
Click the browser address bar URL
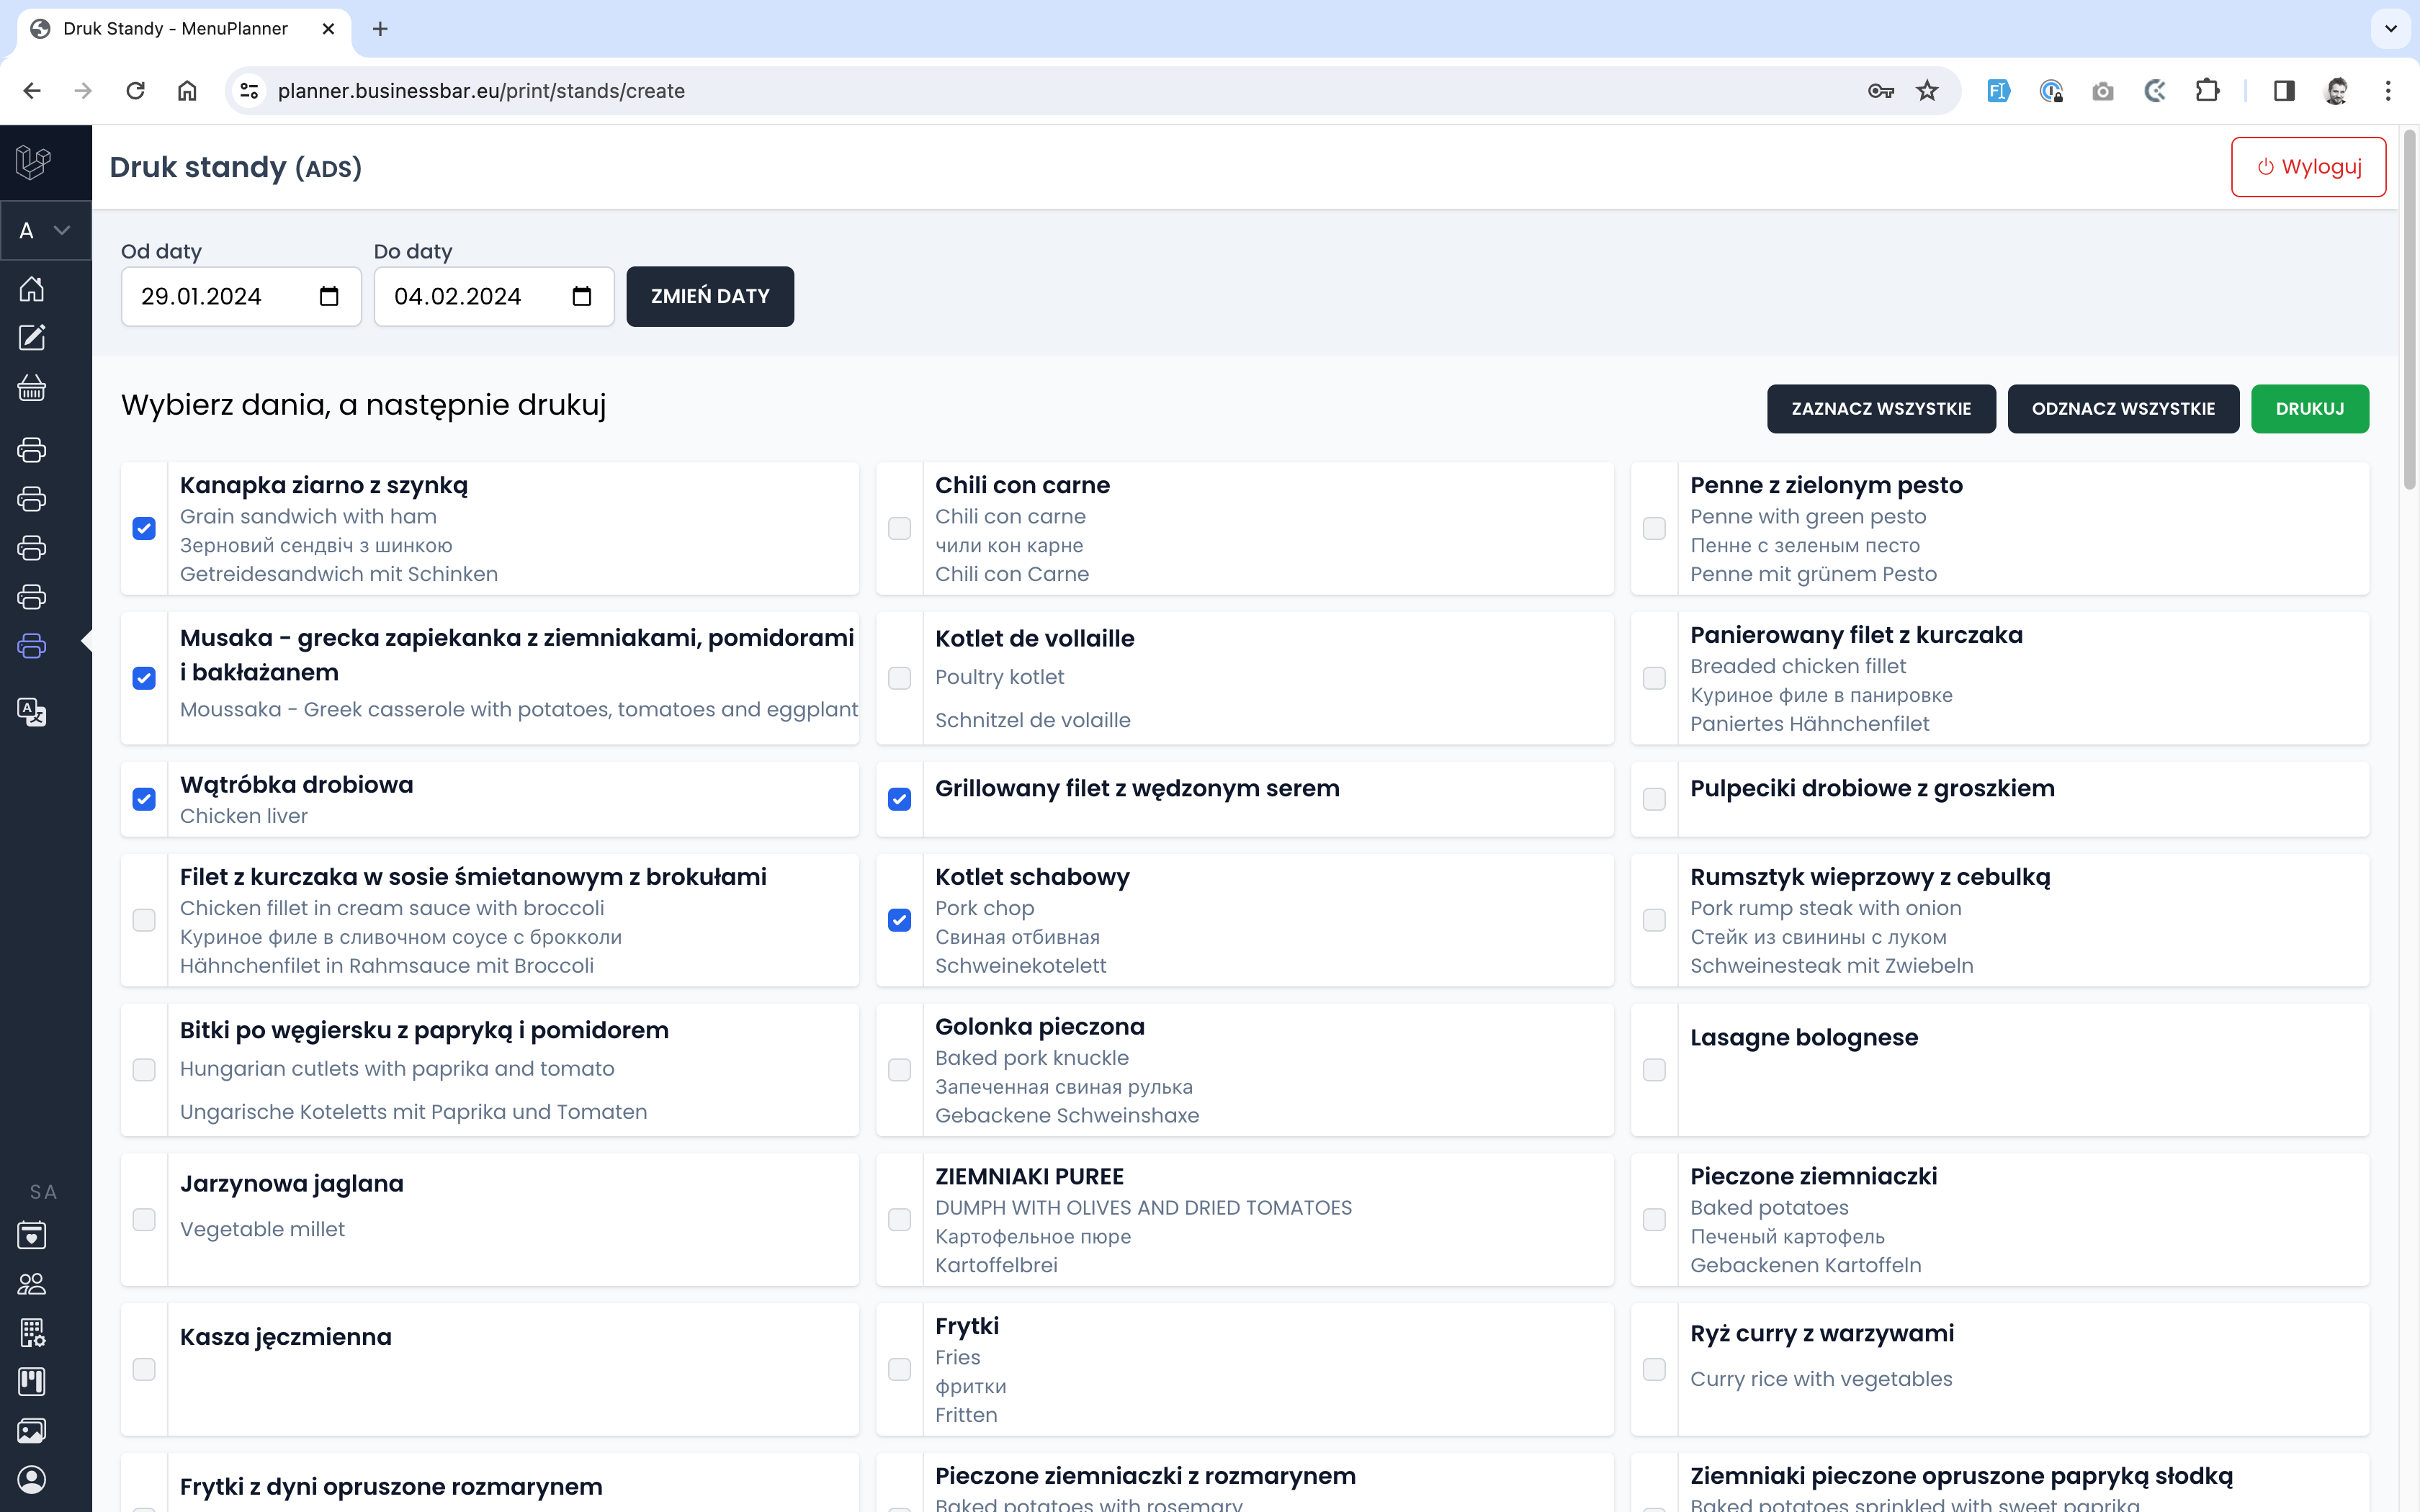pos(481,91)
